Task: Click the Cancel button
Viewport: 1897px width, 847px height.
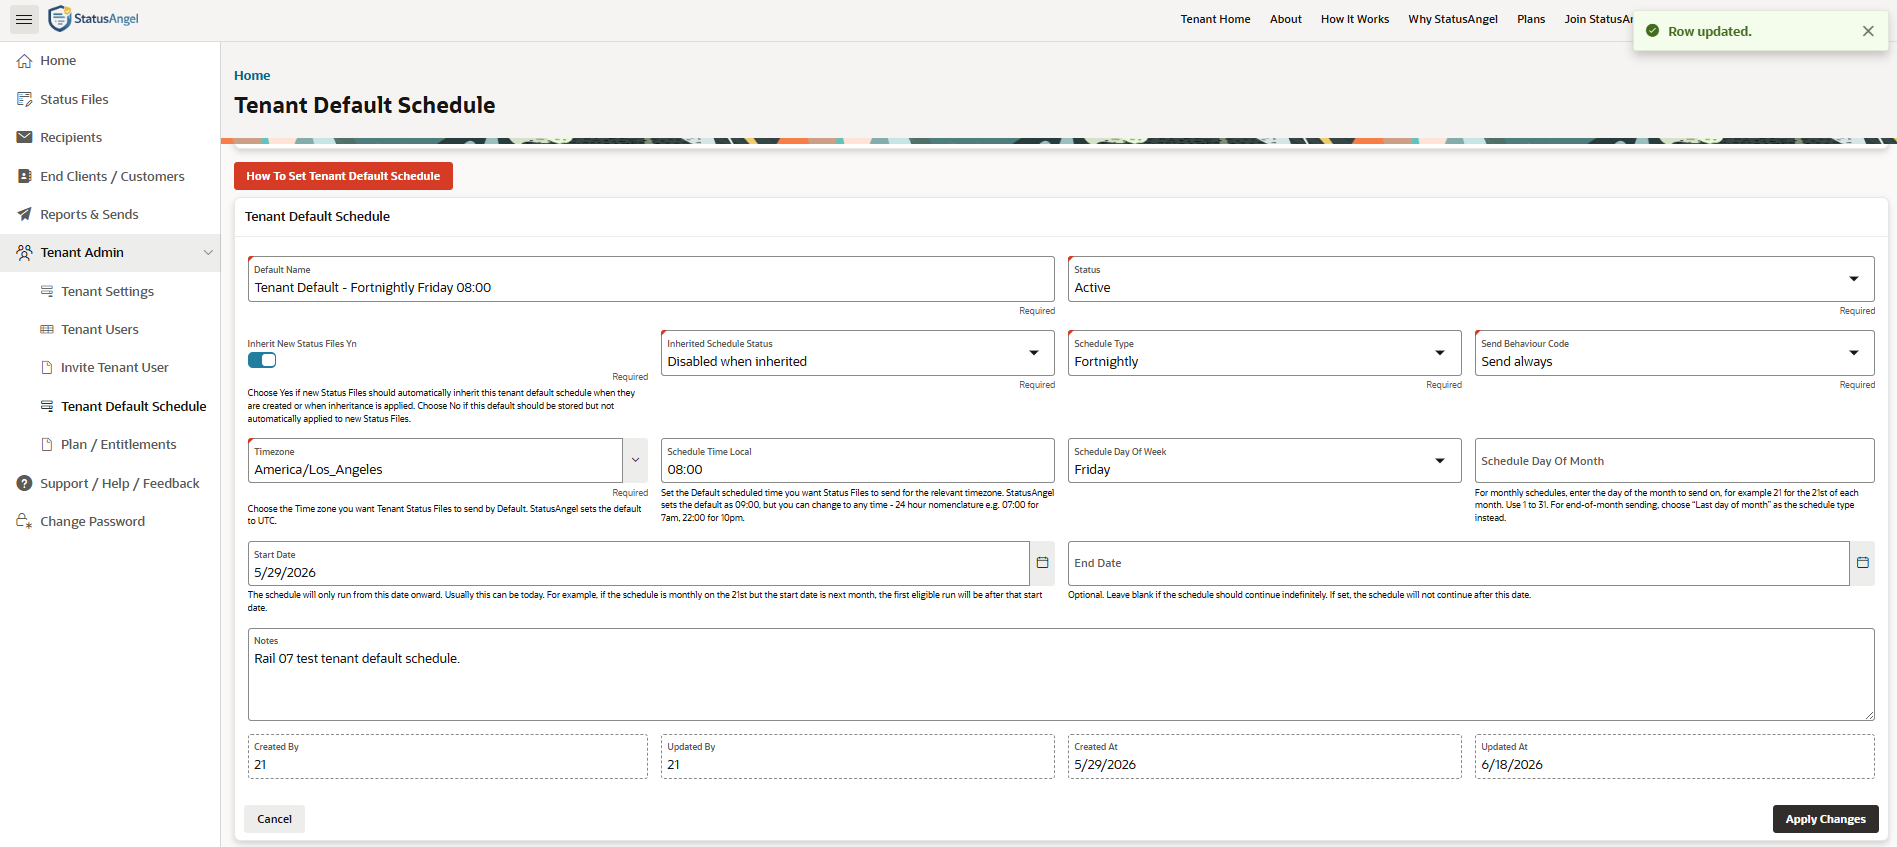Action: click(274, 819)
